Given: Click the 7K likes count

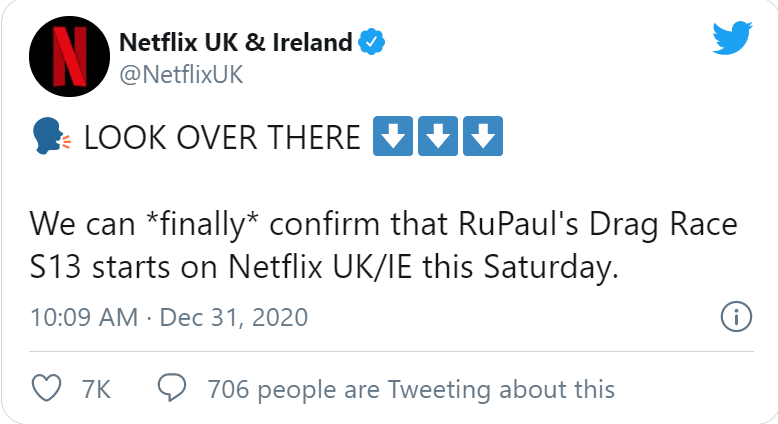Looking at the screenshot, I should coord(95,388).
